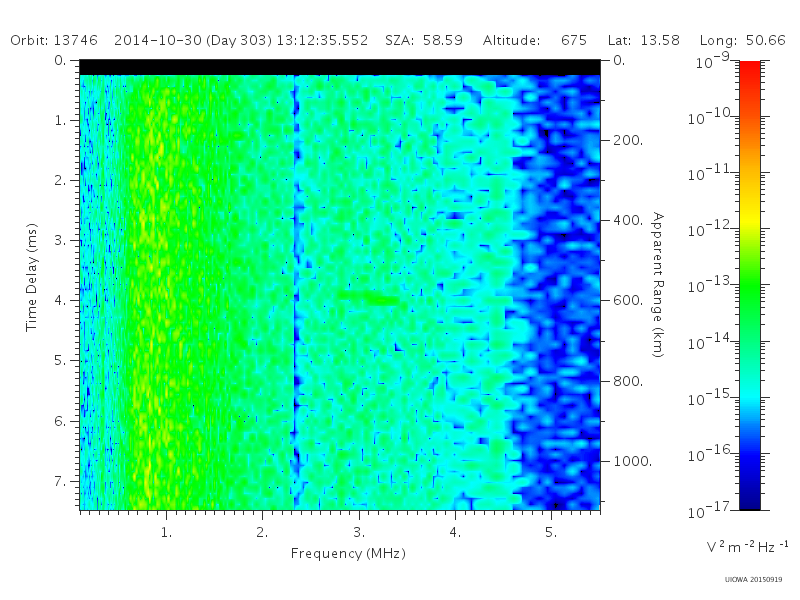Click the black band at top of spectrogram
The image size is (800, 600).
[x=340, y=67]
